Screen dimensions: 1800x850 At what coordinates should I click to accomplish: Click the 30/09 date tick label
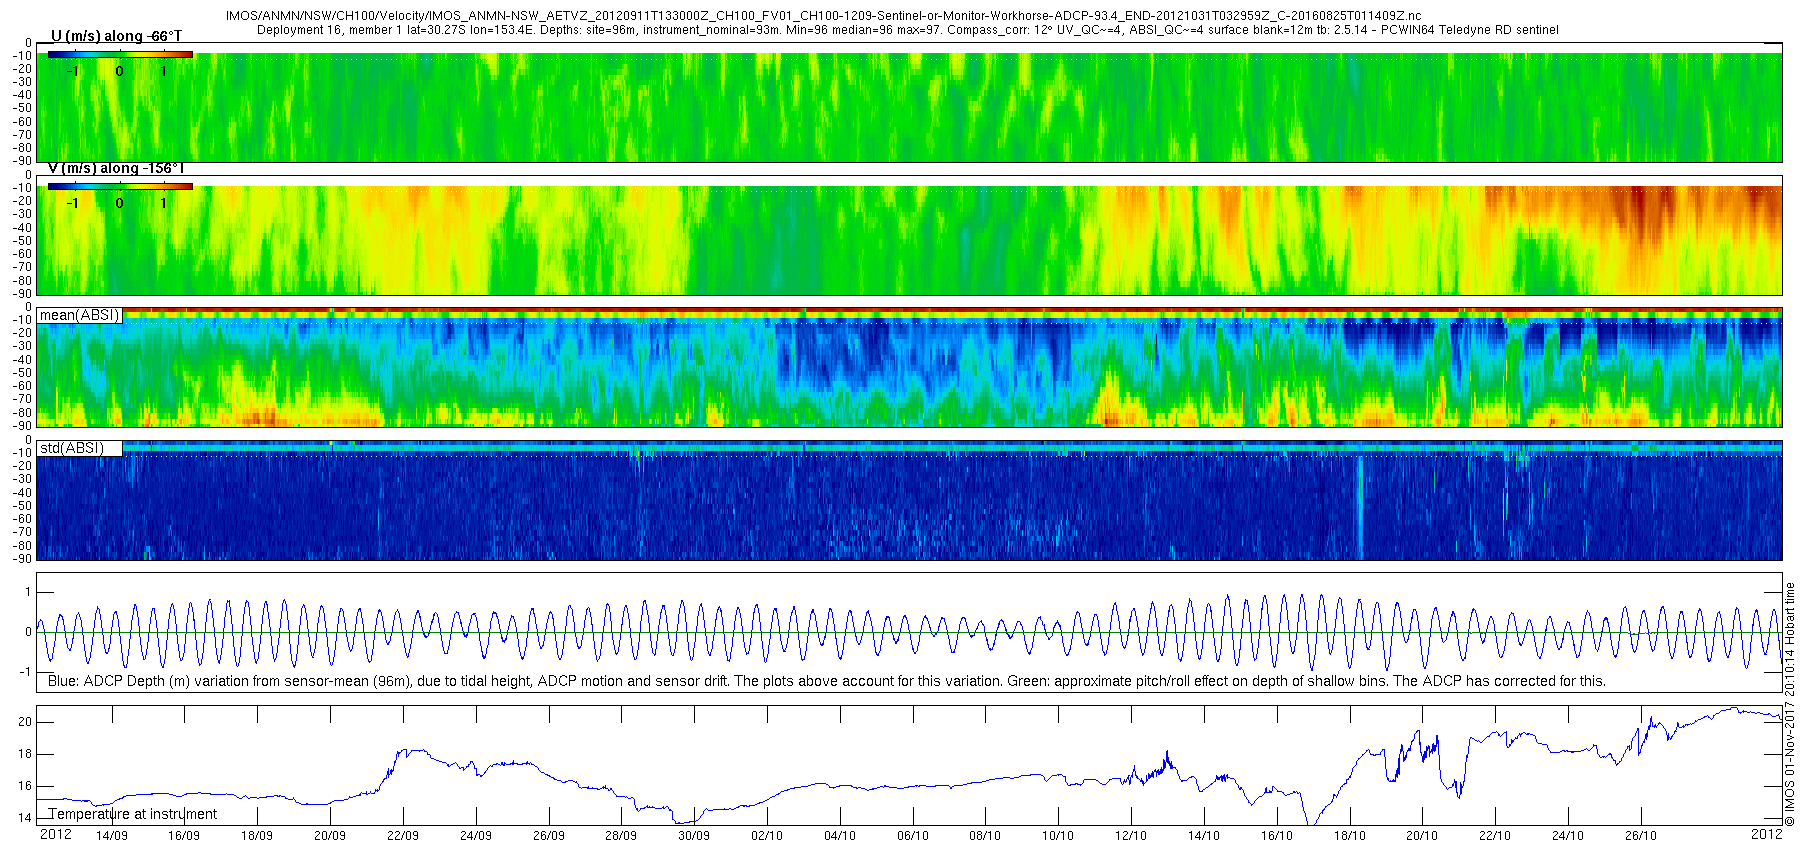tap(694, 836)
